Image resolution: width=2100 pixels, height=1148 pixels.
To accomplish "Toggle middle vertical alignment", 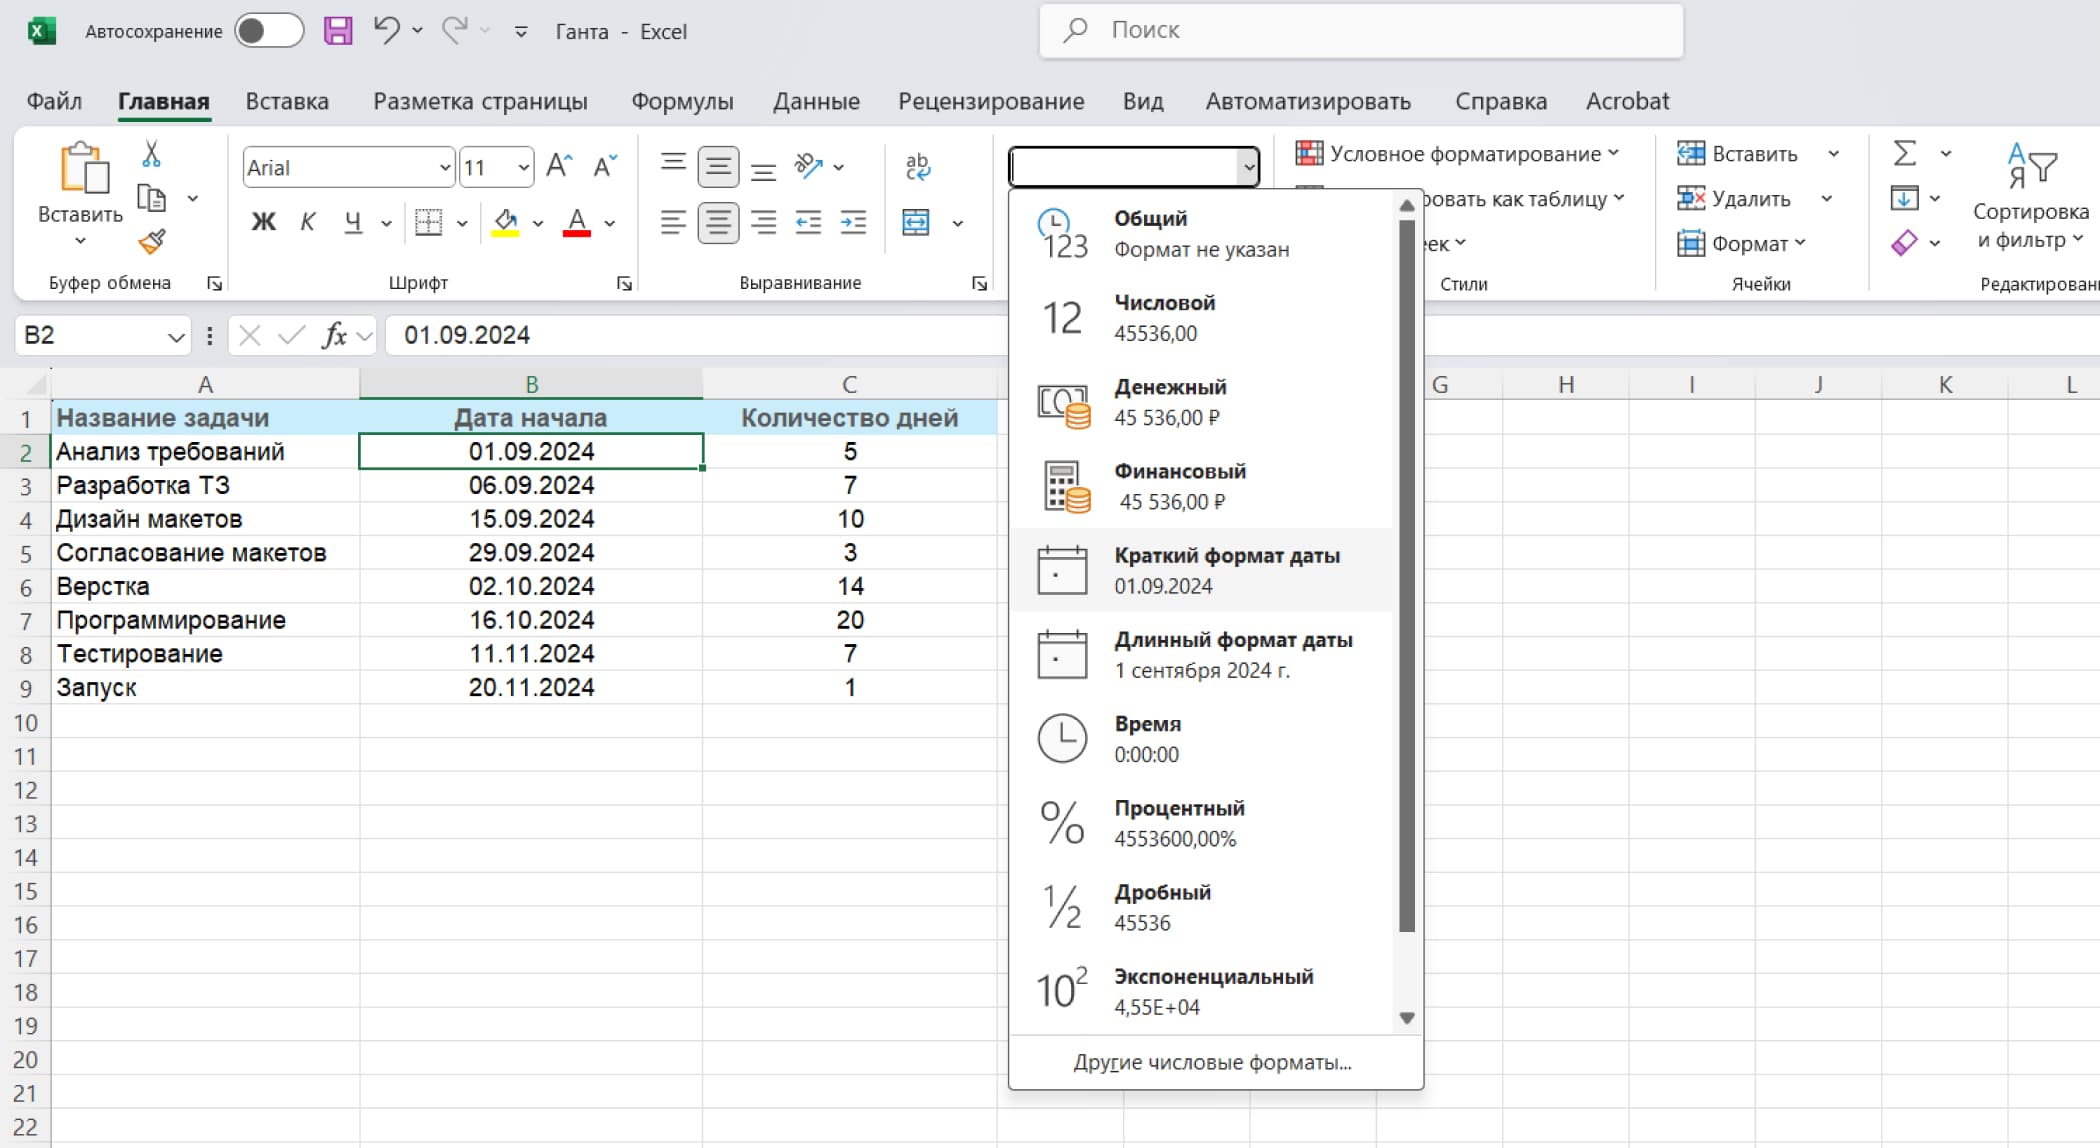I will pyautogui.click(x=718, y=166).
